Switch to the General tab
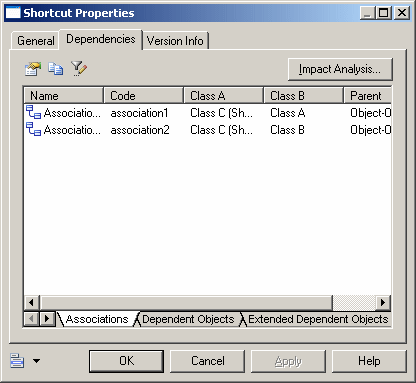This screenshot has height=383, width=416. 36,41
